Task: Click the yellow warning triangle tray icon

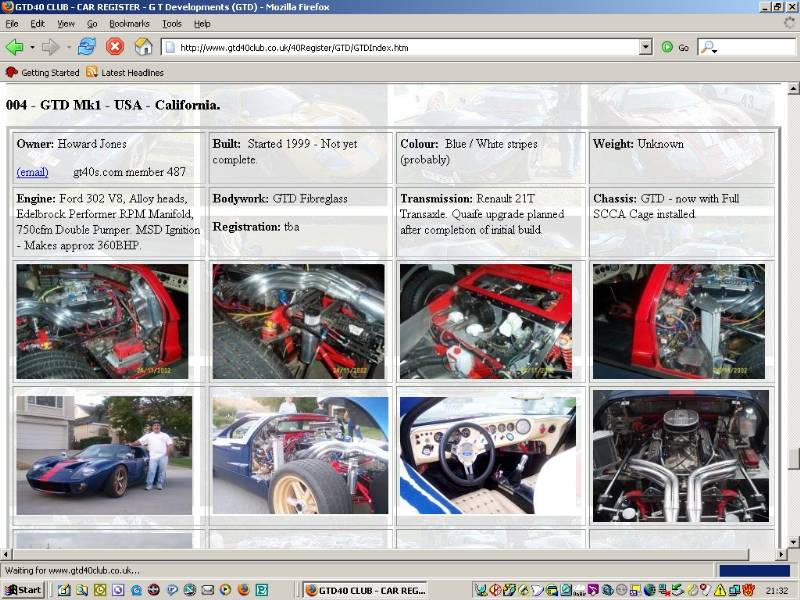Action: point(720,590)
